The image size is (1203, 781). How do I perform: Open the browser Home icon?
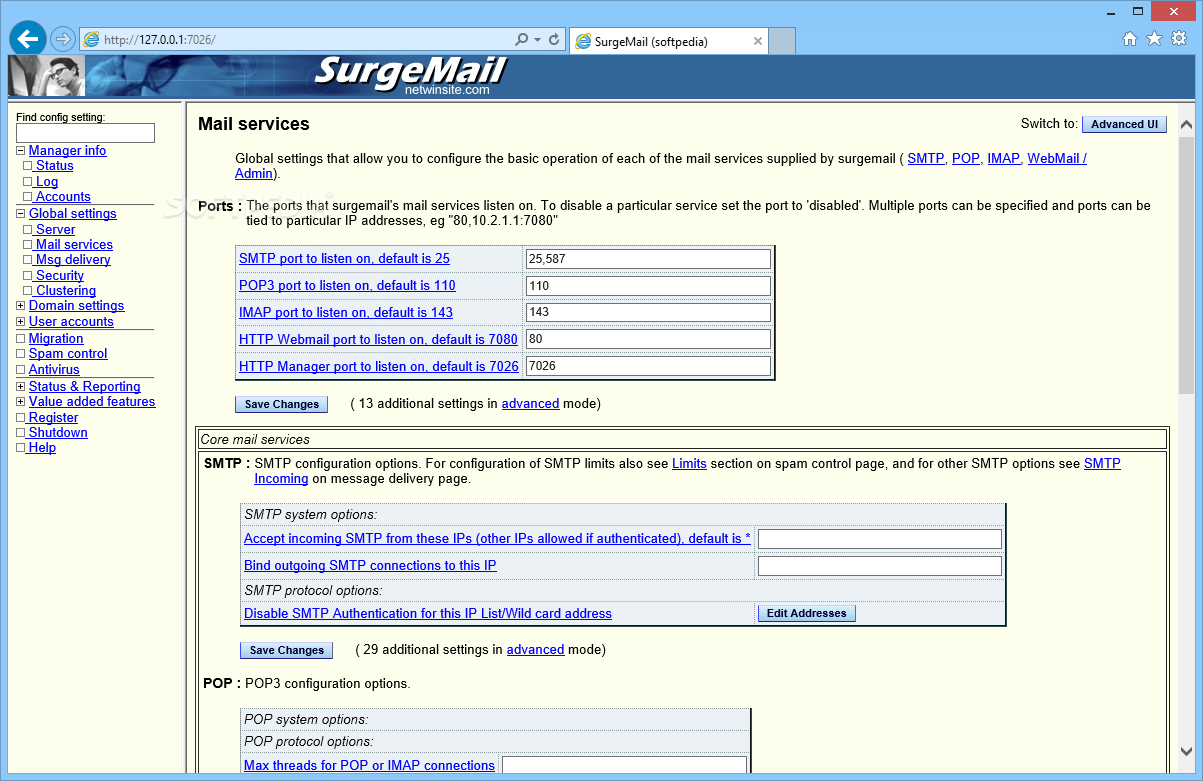click(x=1130, y=39)
